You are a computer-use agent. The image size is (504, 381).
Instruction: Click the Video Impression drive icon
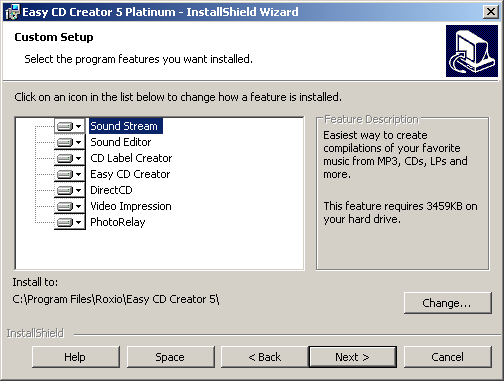[65, 206]
